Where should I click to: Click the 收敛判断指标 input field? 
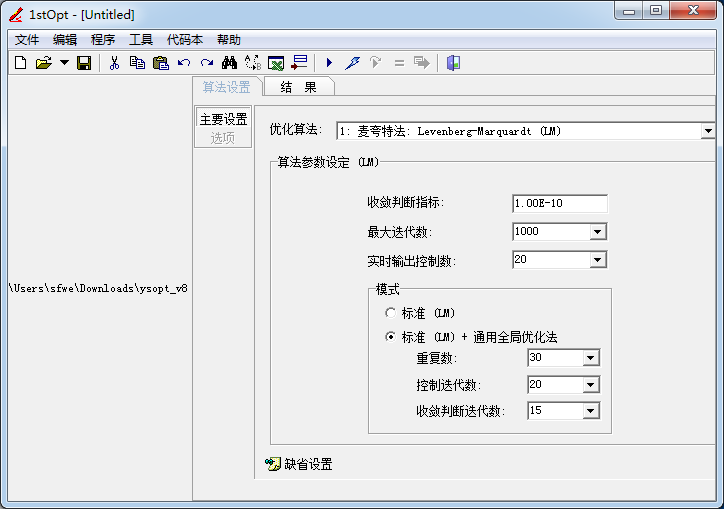(x=560, y=203)
